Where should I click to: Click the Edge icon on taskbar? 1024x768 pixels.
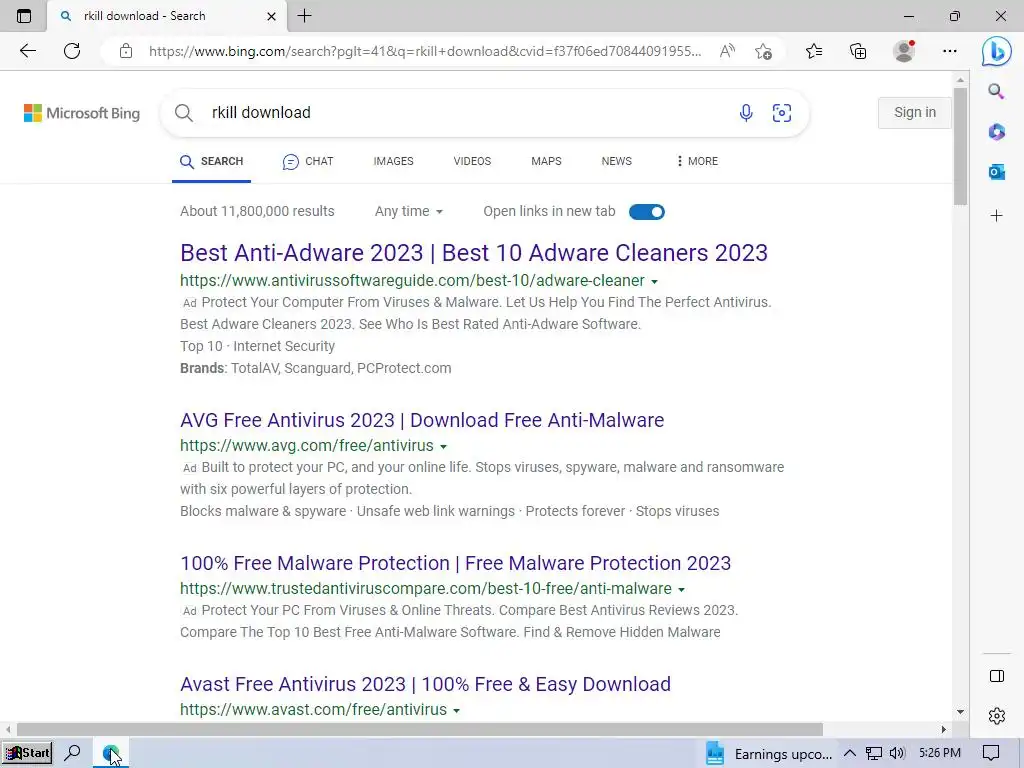110,754
